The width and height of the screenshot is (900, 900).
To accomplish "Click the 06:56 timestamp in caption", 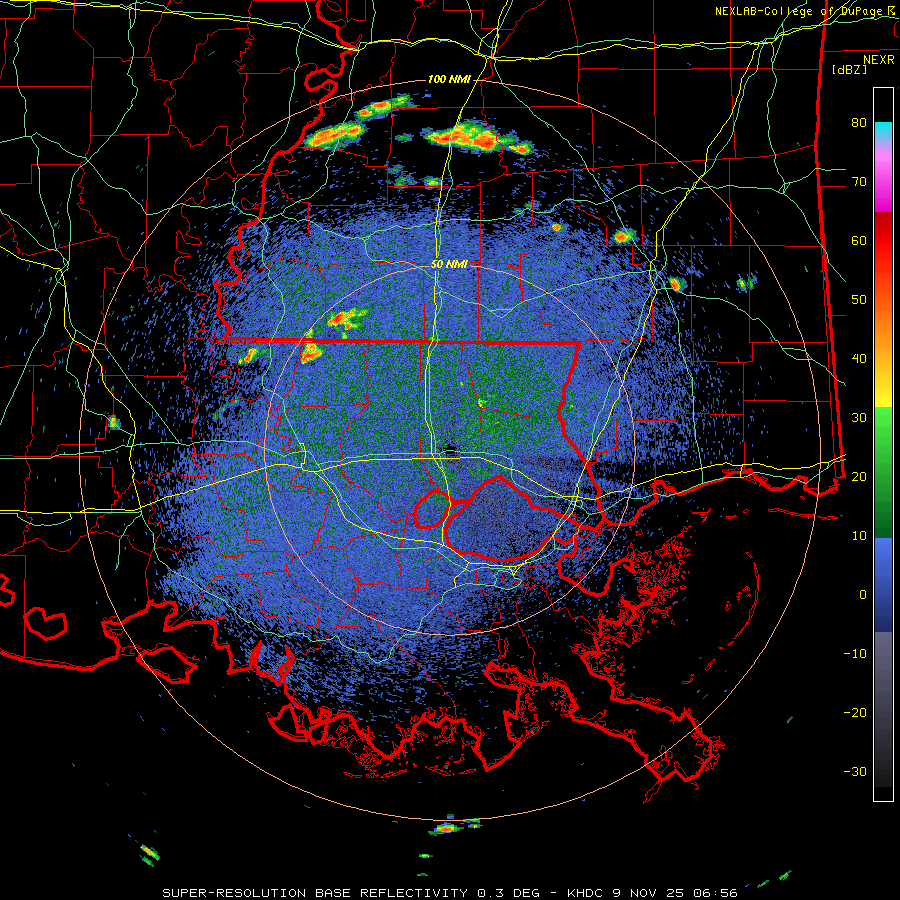I will (714, 893).
